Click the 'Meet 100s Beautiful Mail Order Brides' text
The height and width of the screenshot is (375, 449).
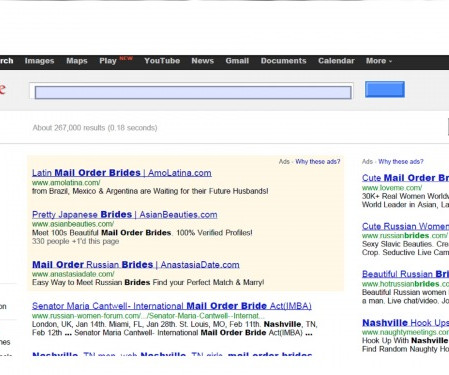[x=142, y=233]
